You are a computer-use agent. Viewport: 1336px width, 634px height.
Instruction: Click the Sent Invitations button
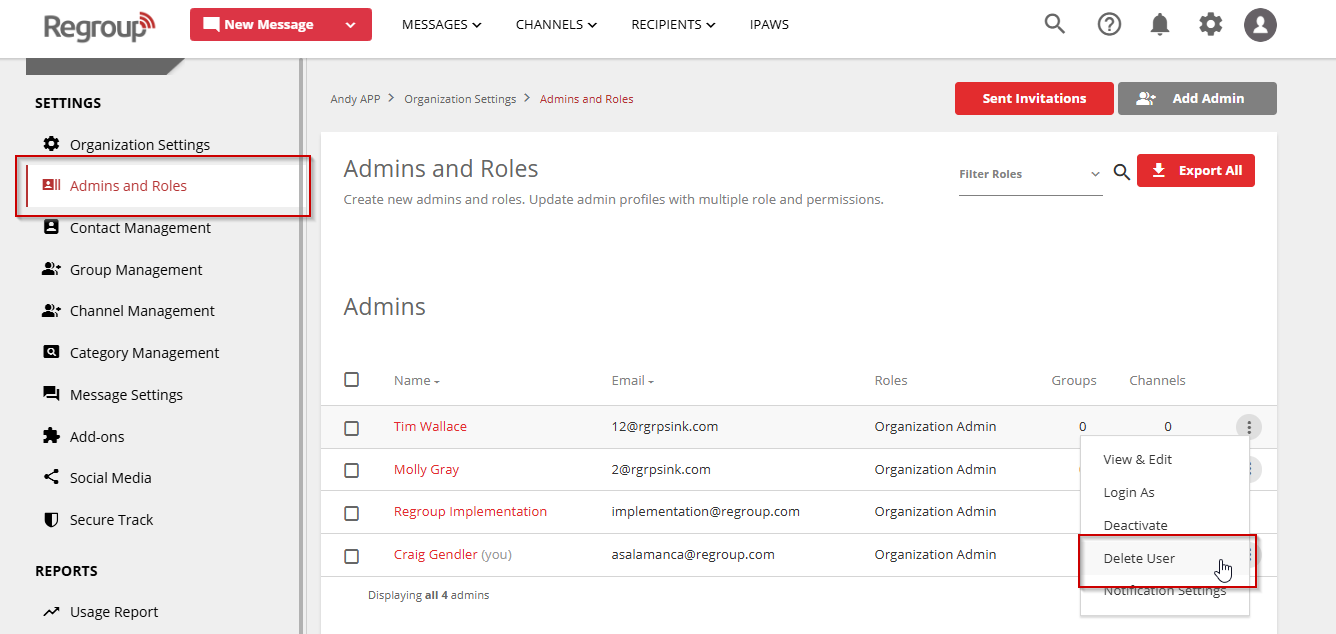tap(1034, 98)
